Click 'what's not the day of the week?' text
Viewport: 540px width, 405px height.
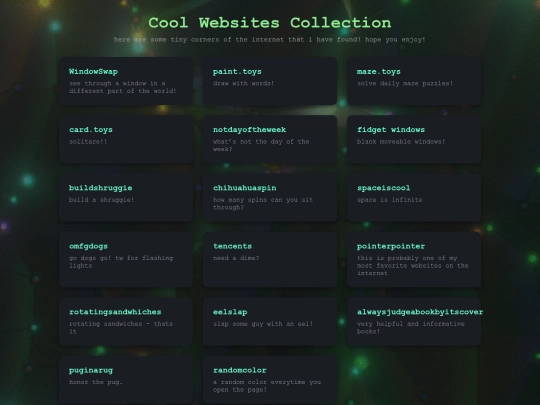[261, 145]
